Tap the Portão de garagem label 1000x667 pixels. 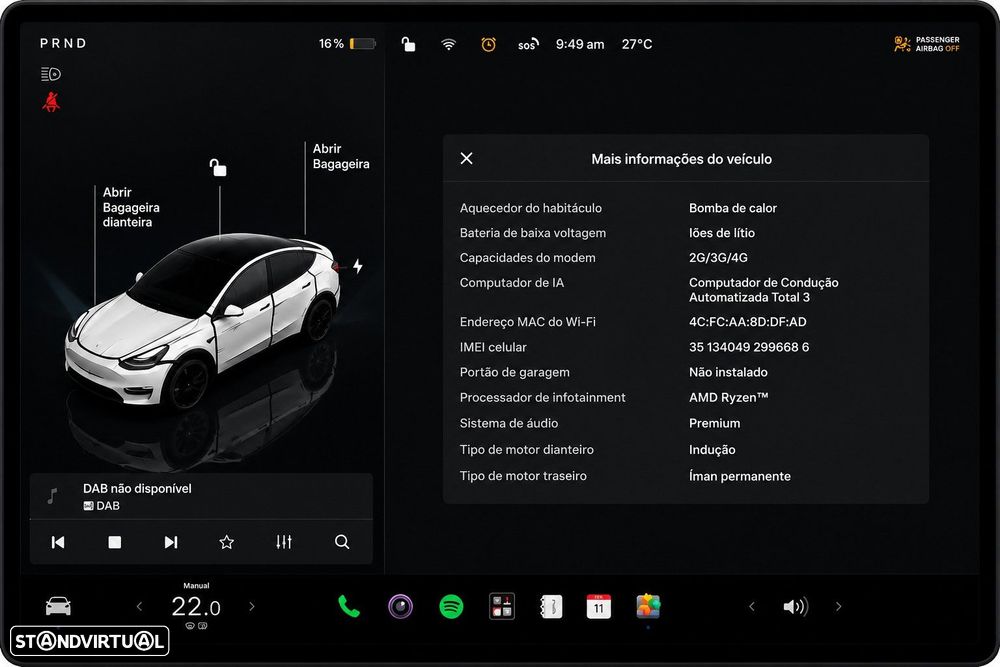pos(515,372)
